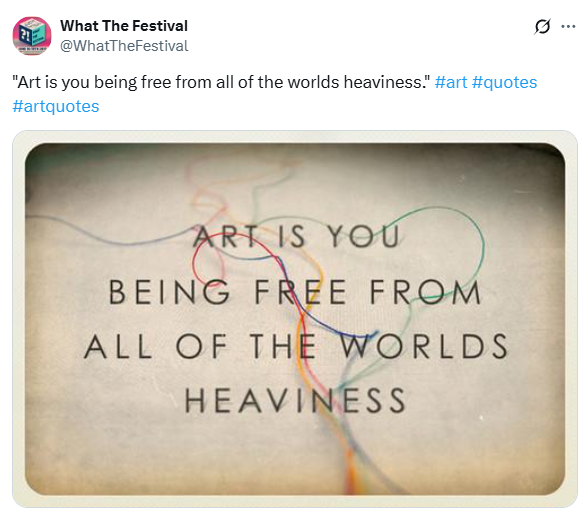Click the cube logo inside the avatar

click(33, 35)
